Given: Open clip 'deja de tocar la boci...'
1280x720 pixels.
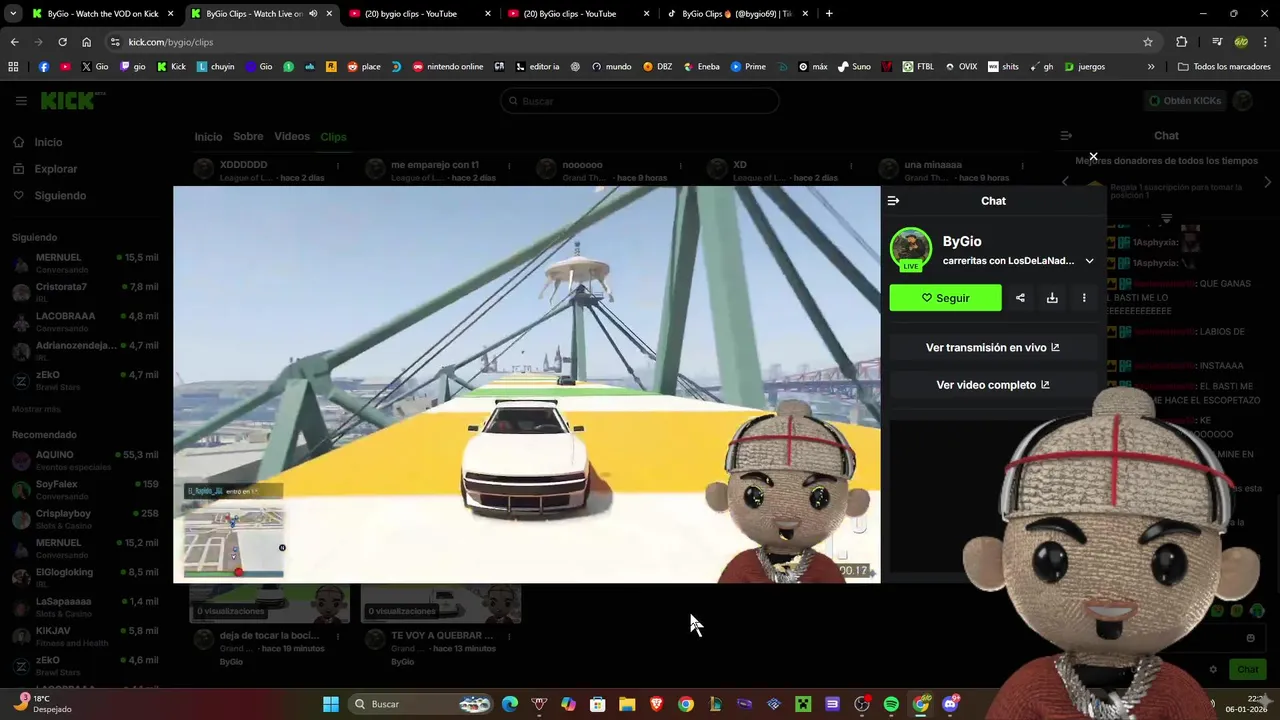Looking at the screenshot, I should [270, 636].
